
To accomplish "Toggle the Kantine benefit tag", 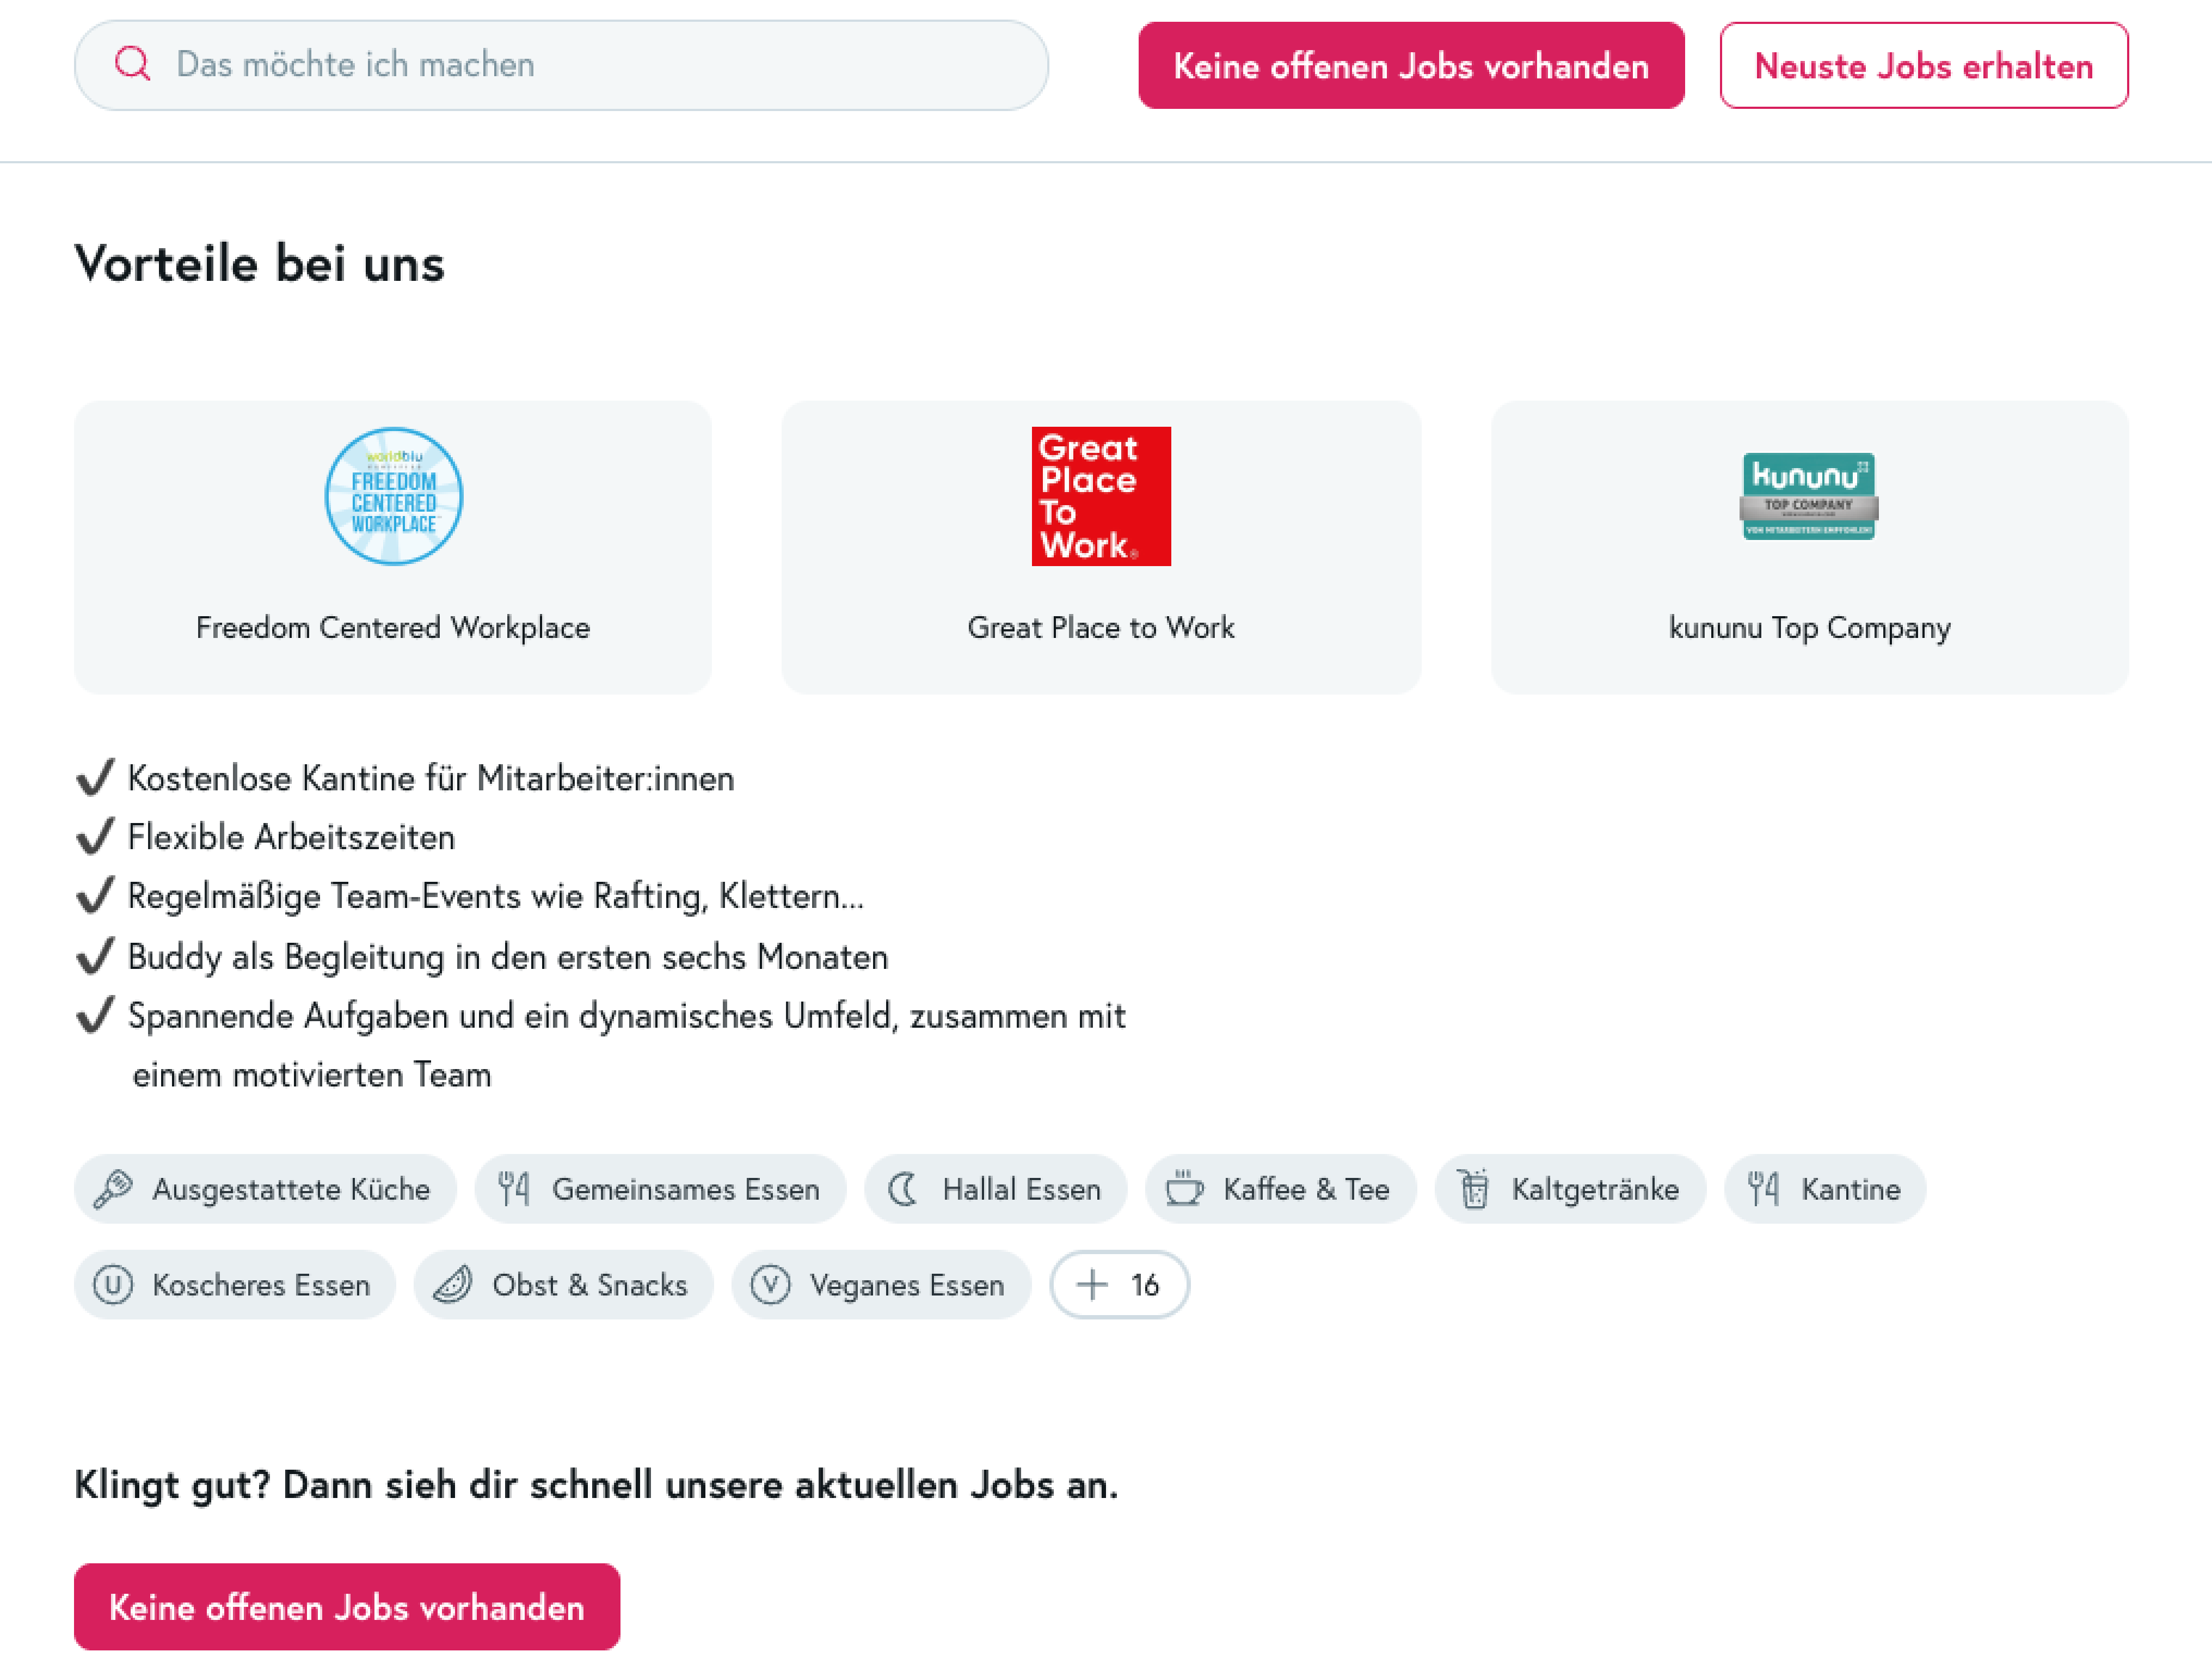I will click(x=1824, y=1189).
